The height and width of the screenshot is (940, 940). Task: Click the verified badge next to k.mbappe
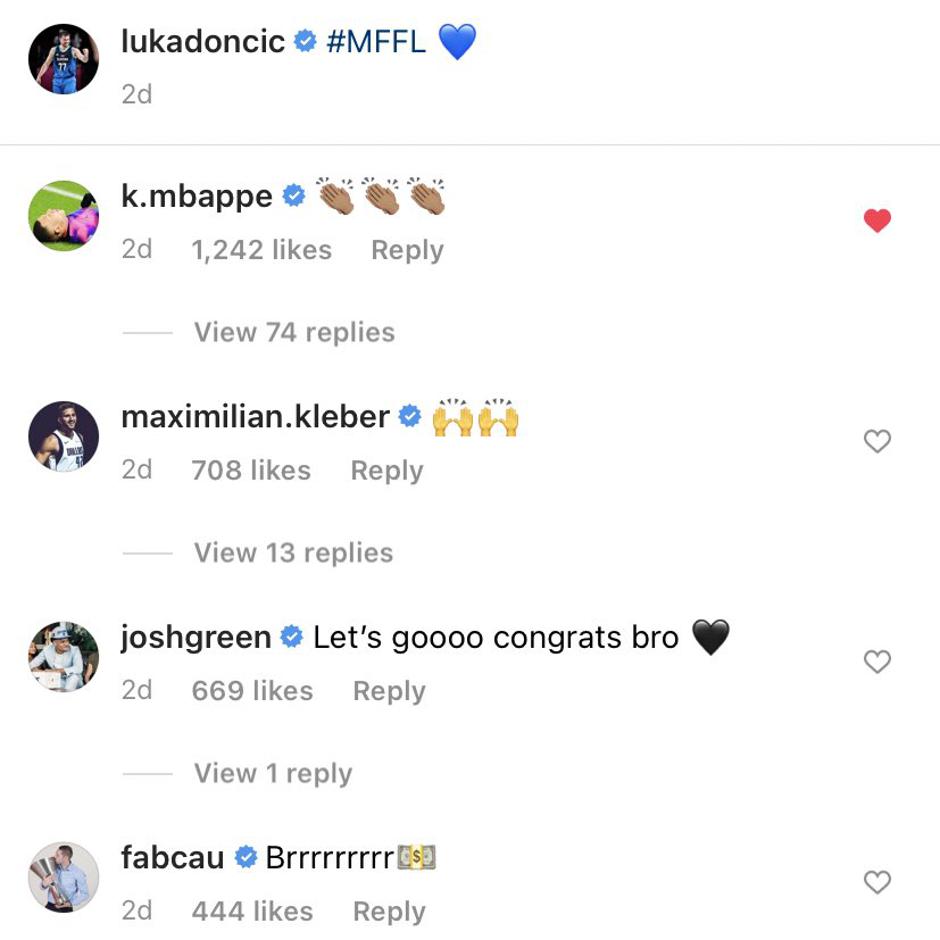(x=293, y=196)
